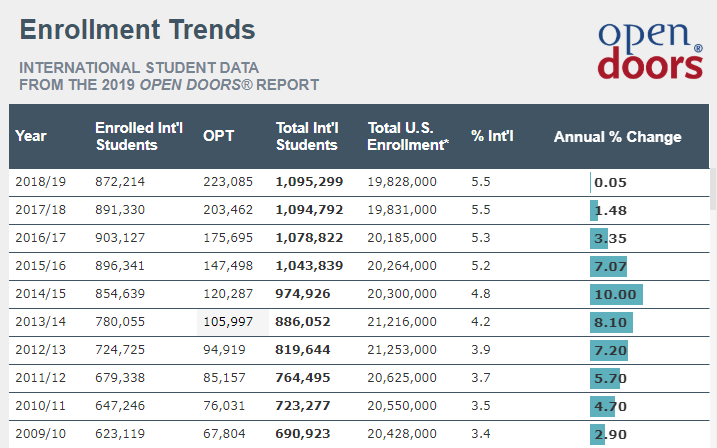
Task: Click the Enrollment Trends title
Action: [x=137, y=29]
